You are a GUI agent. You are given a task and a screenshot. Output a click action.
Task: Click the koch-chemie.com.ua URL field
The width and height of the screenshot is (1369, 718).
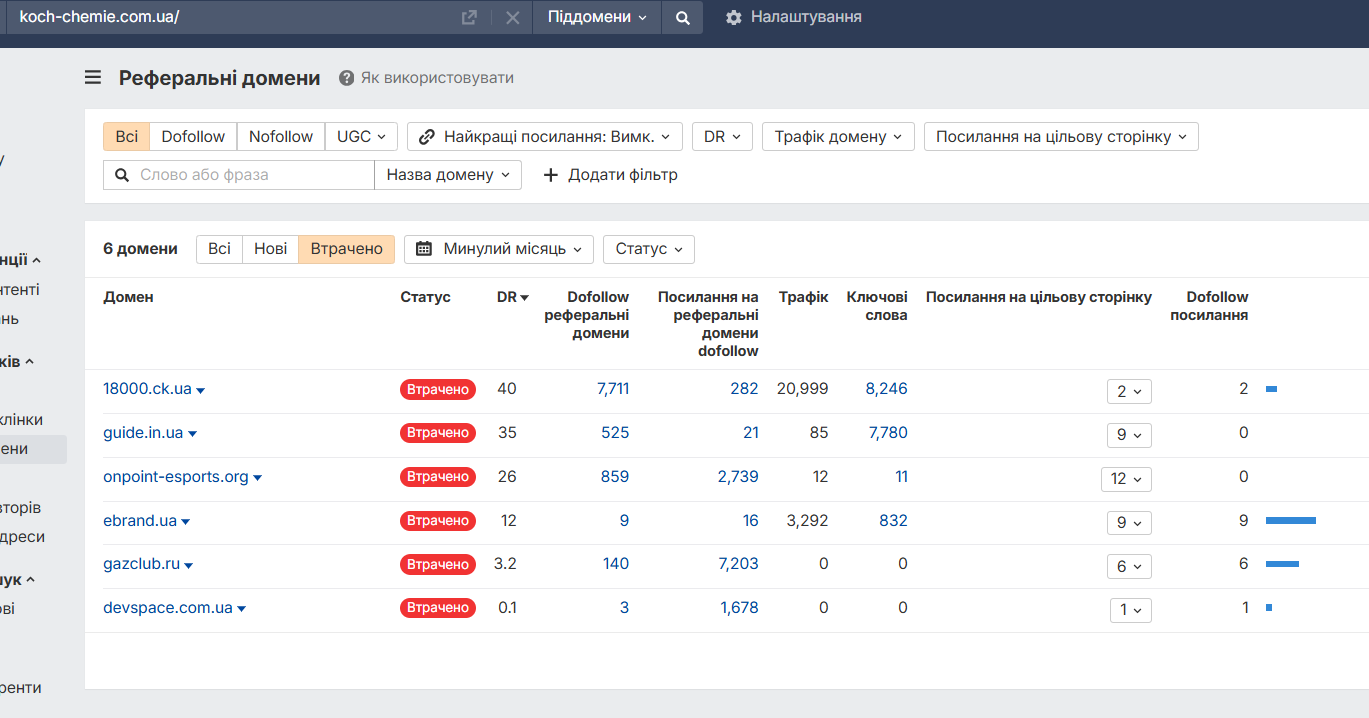230,17
